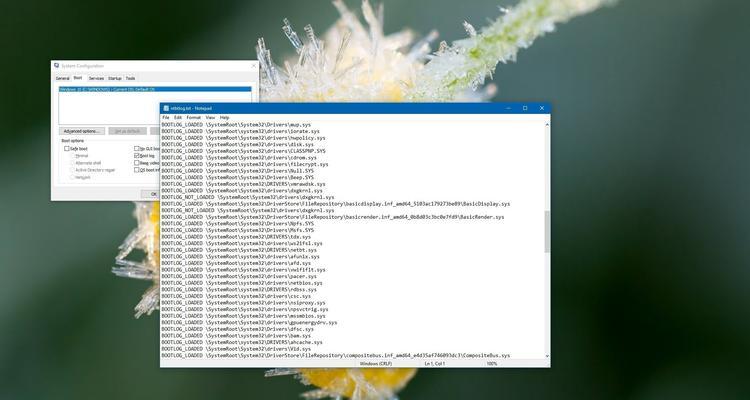Click the System Configuration title bar icon
The image size is (750, 400).
click(x=57, y=68)
